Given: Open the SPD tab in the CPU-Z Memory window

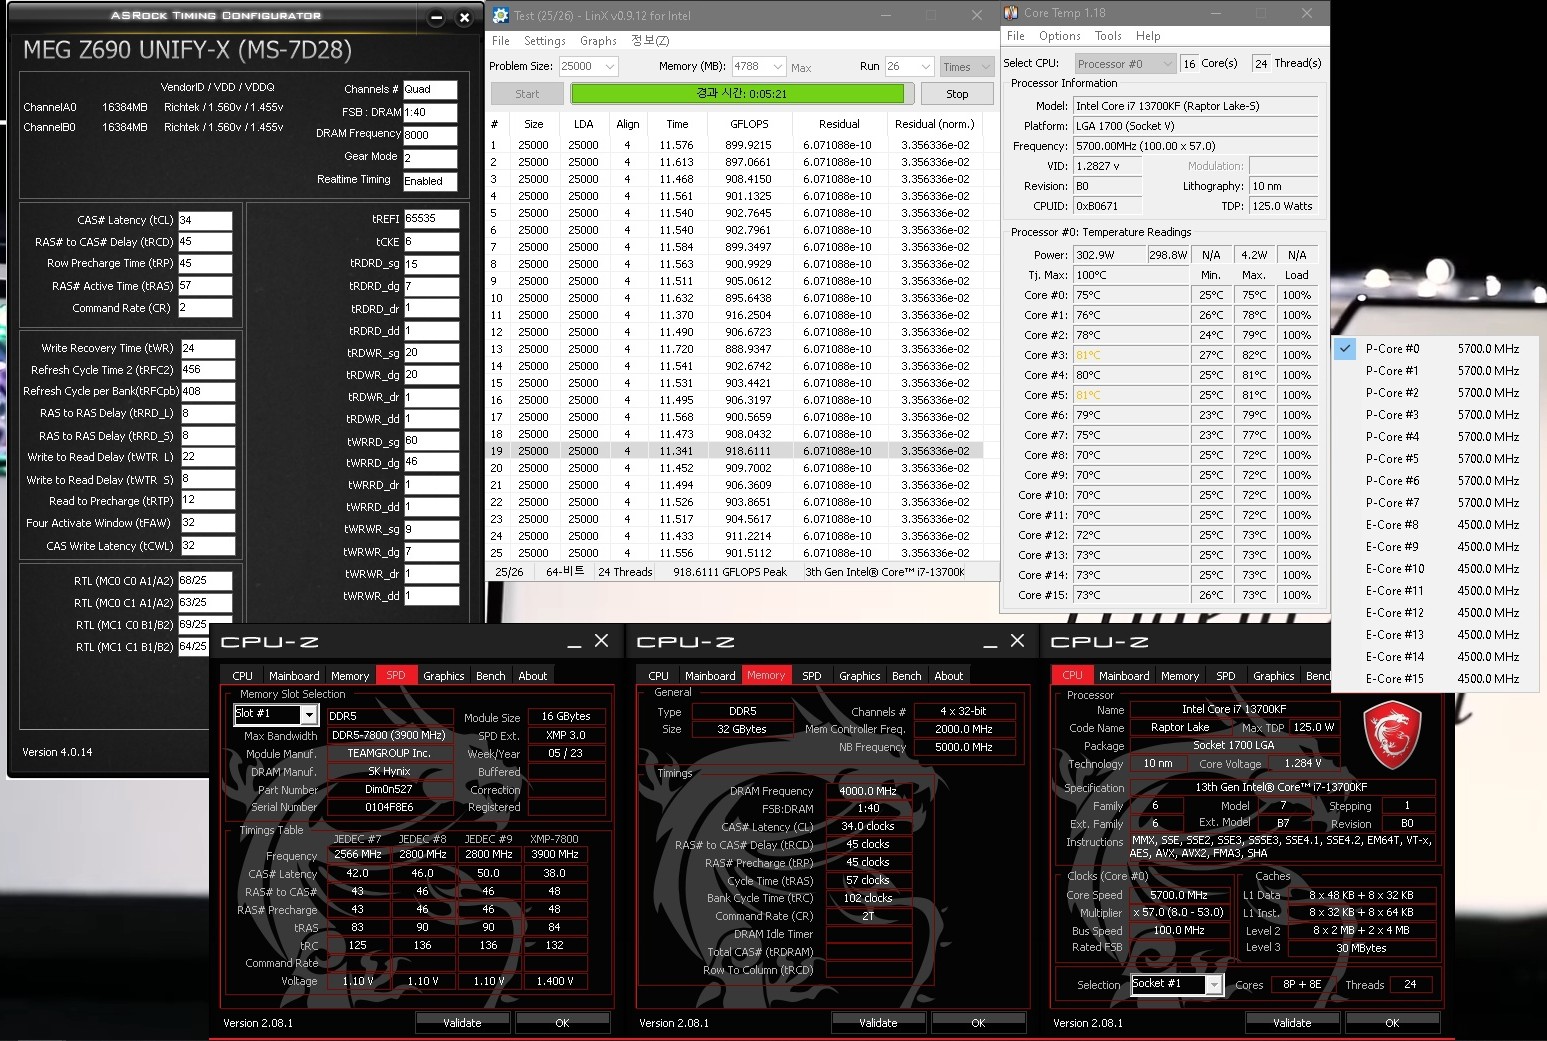Looking at the screenshot, I should pos(812,676).
